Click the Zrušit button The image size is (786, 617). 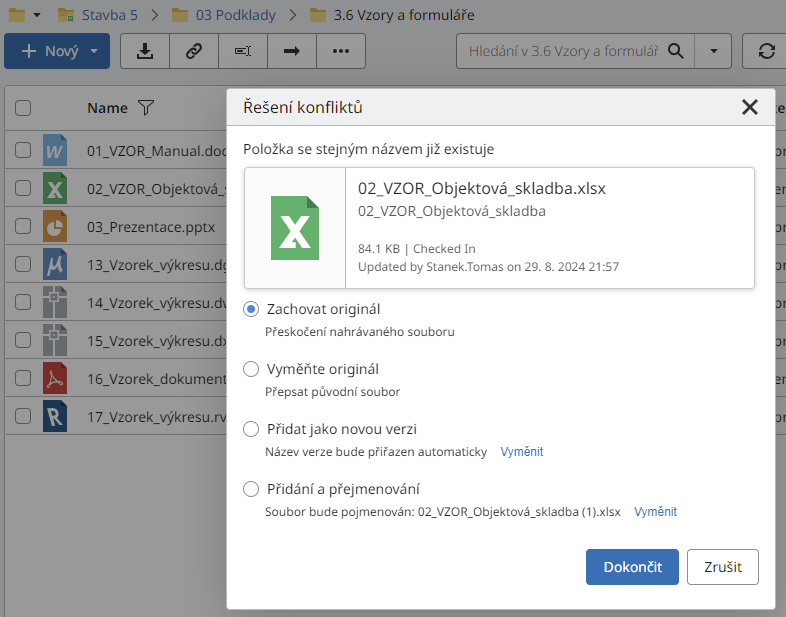click(x=722, y=567)
